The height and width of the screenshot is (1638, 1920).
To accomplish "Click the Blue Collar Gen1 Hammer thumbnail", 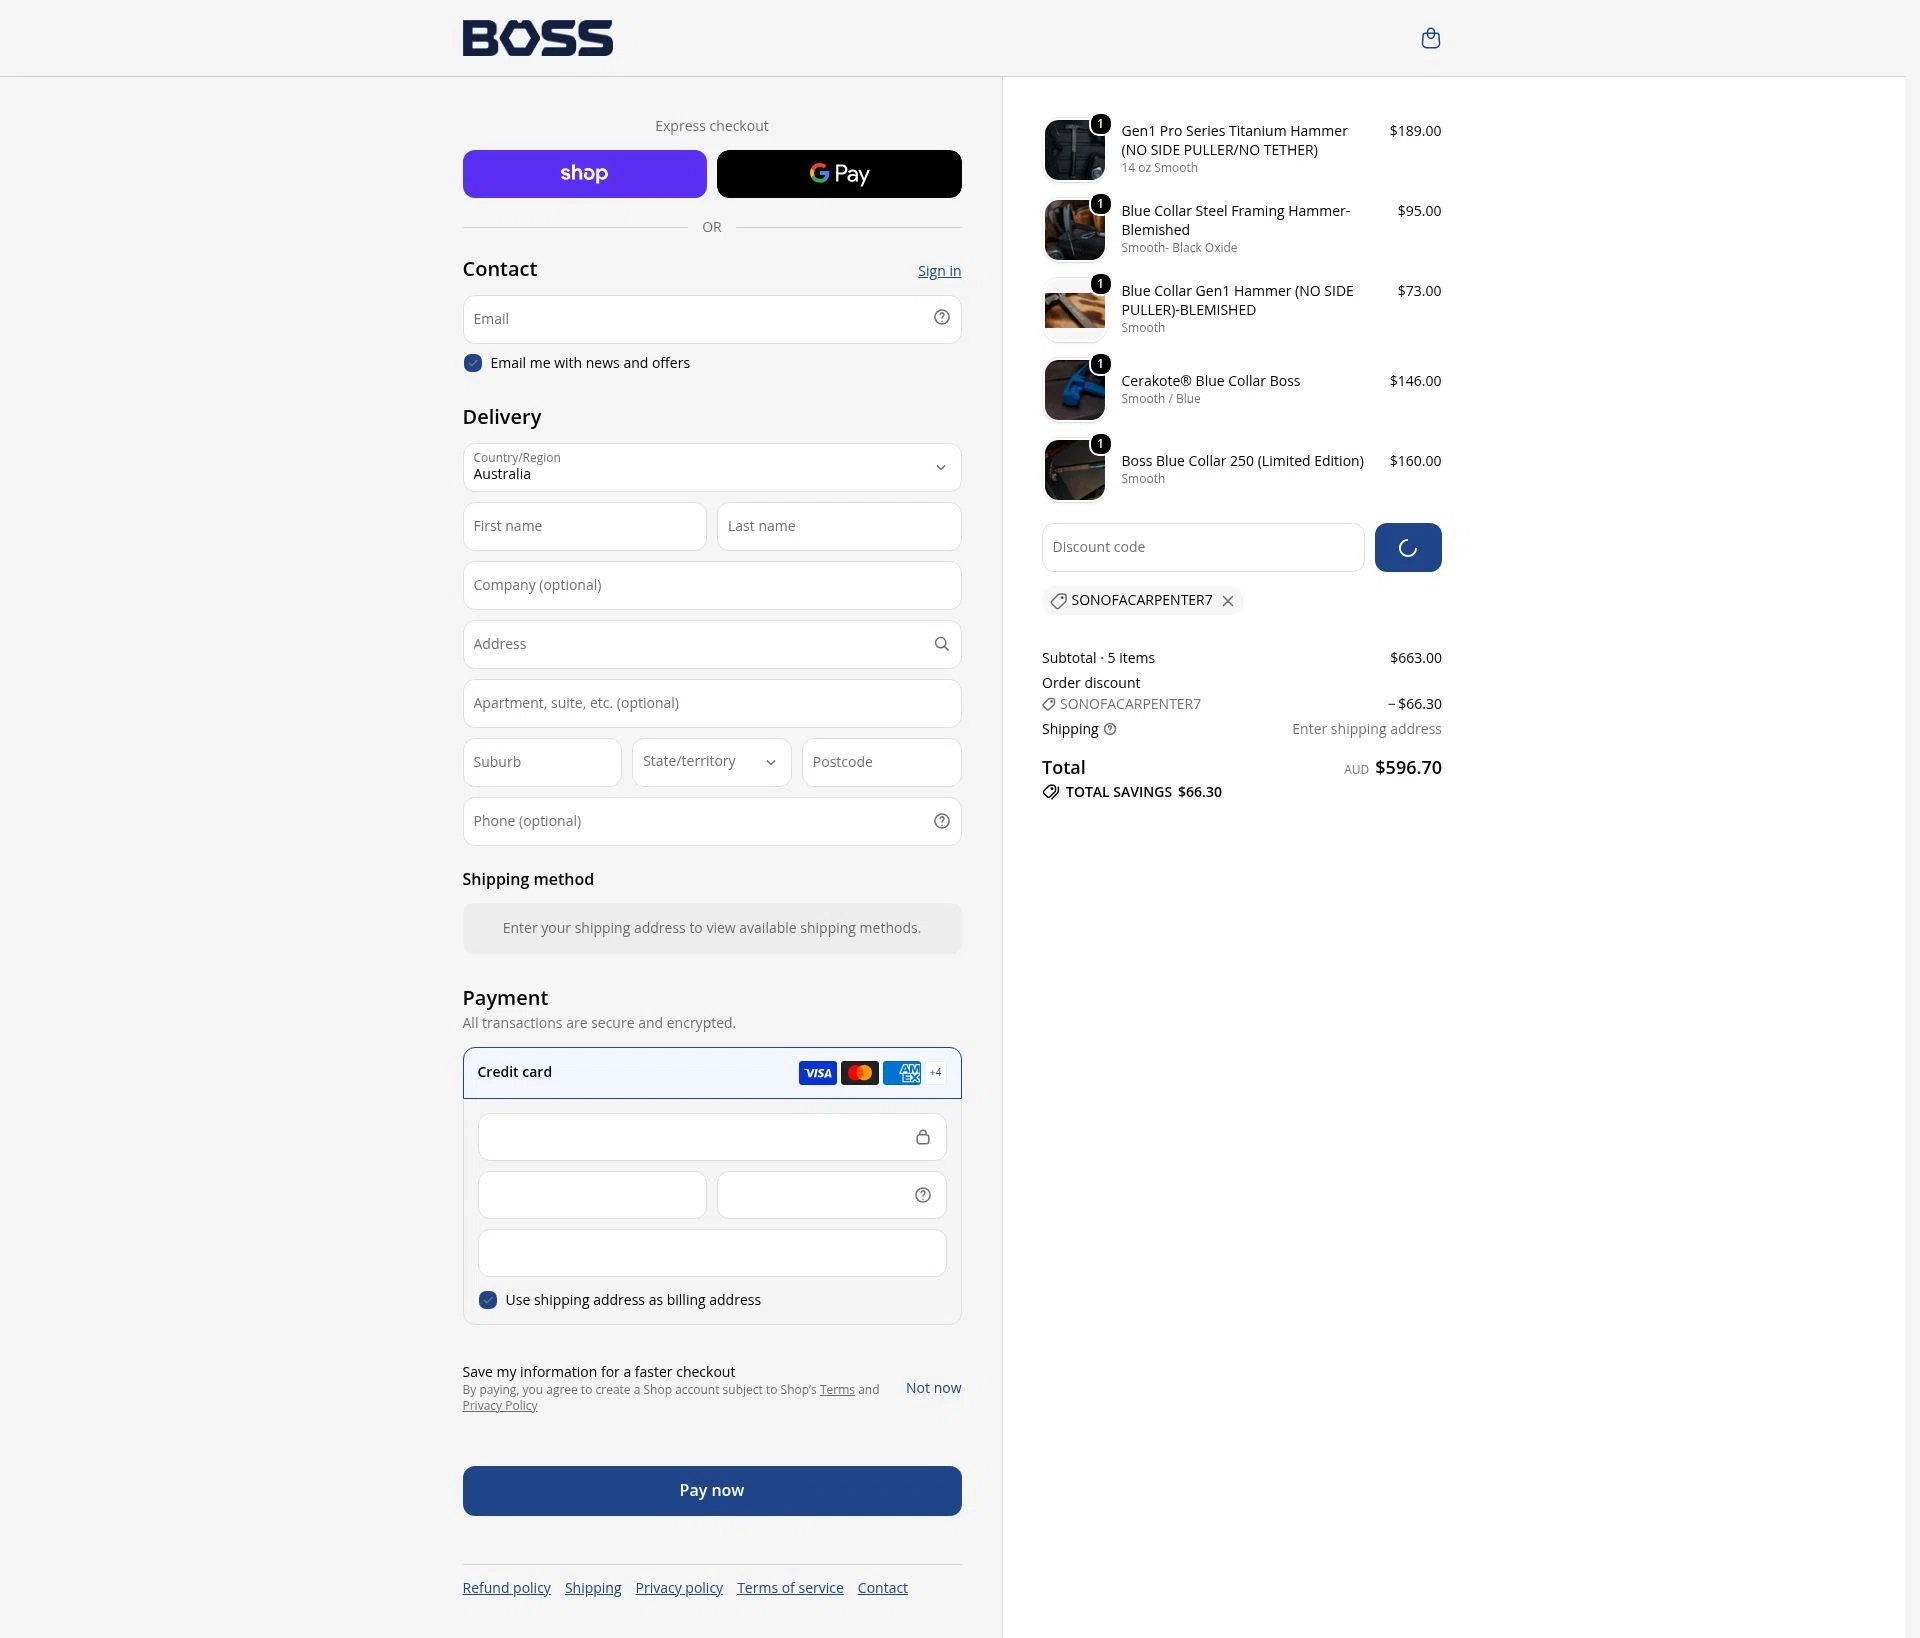I will point(1075,310).
